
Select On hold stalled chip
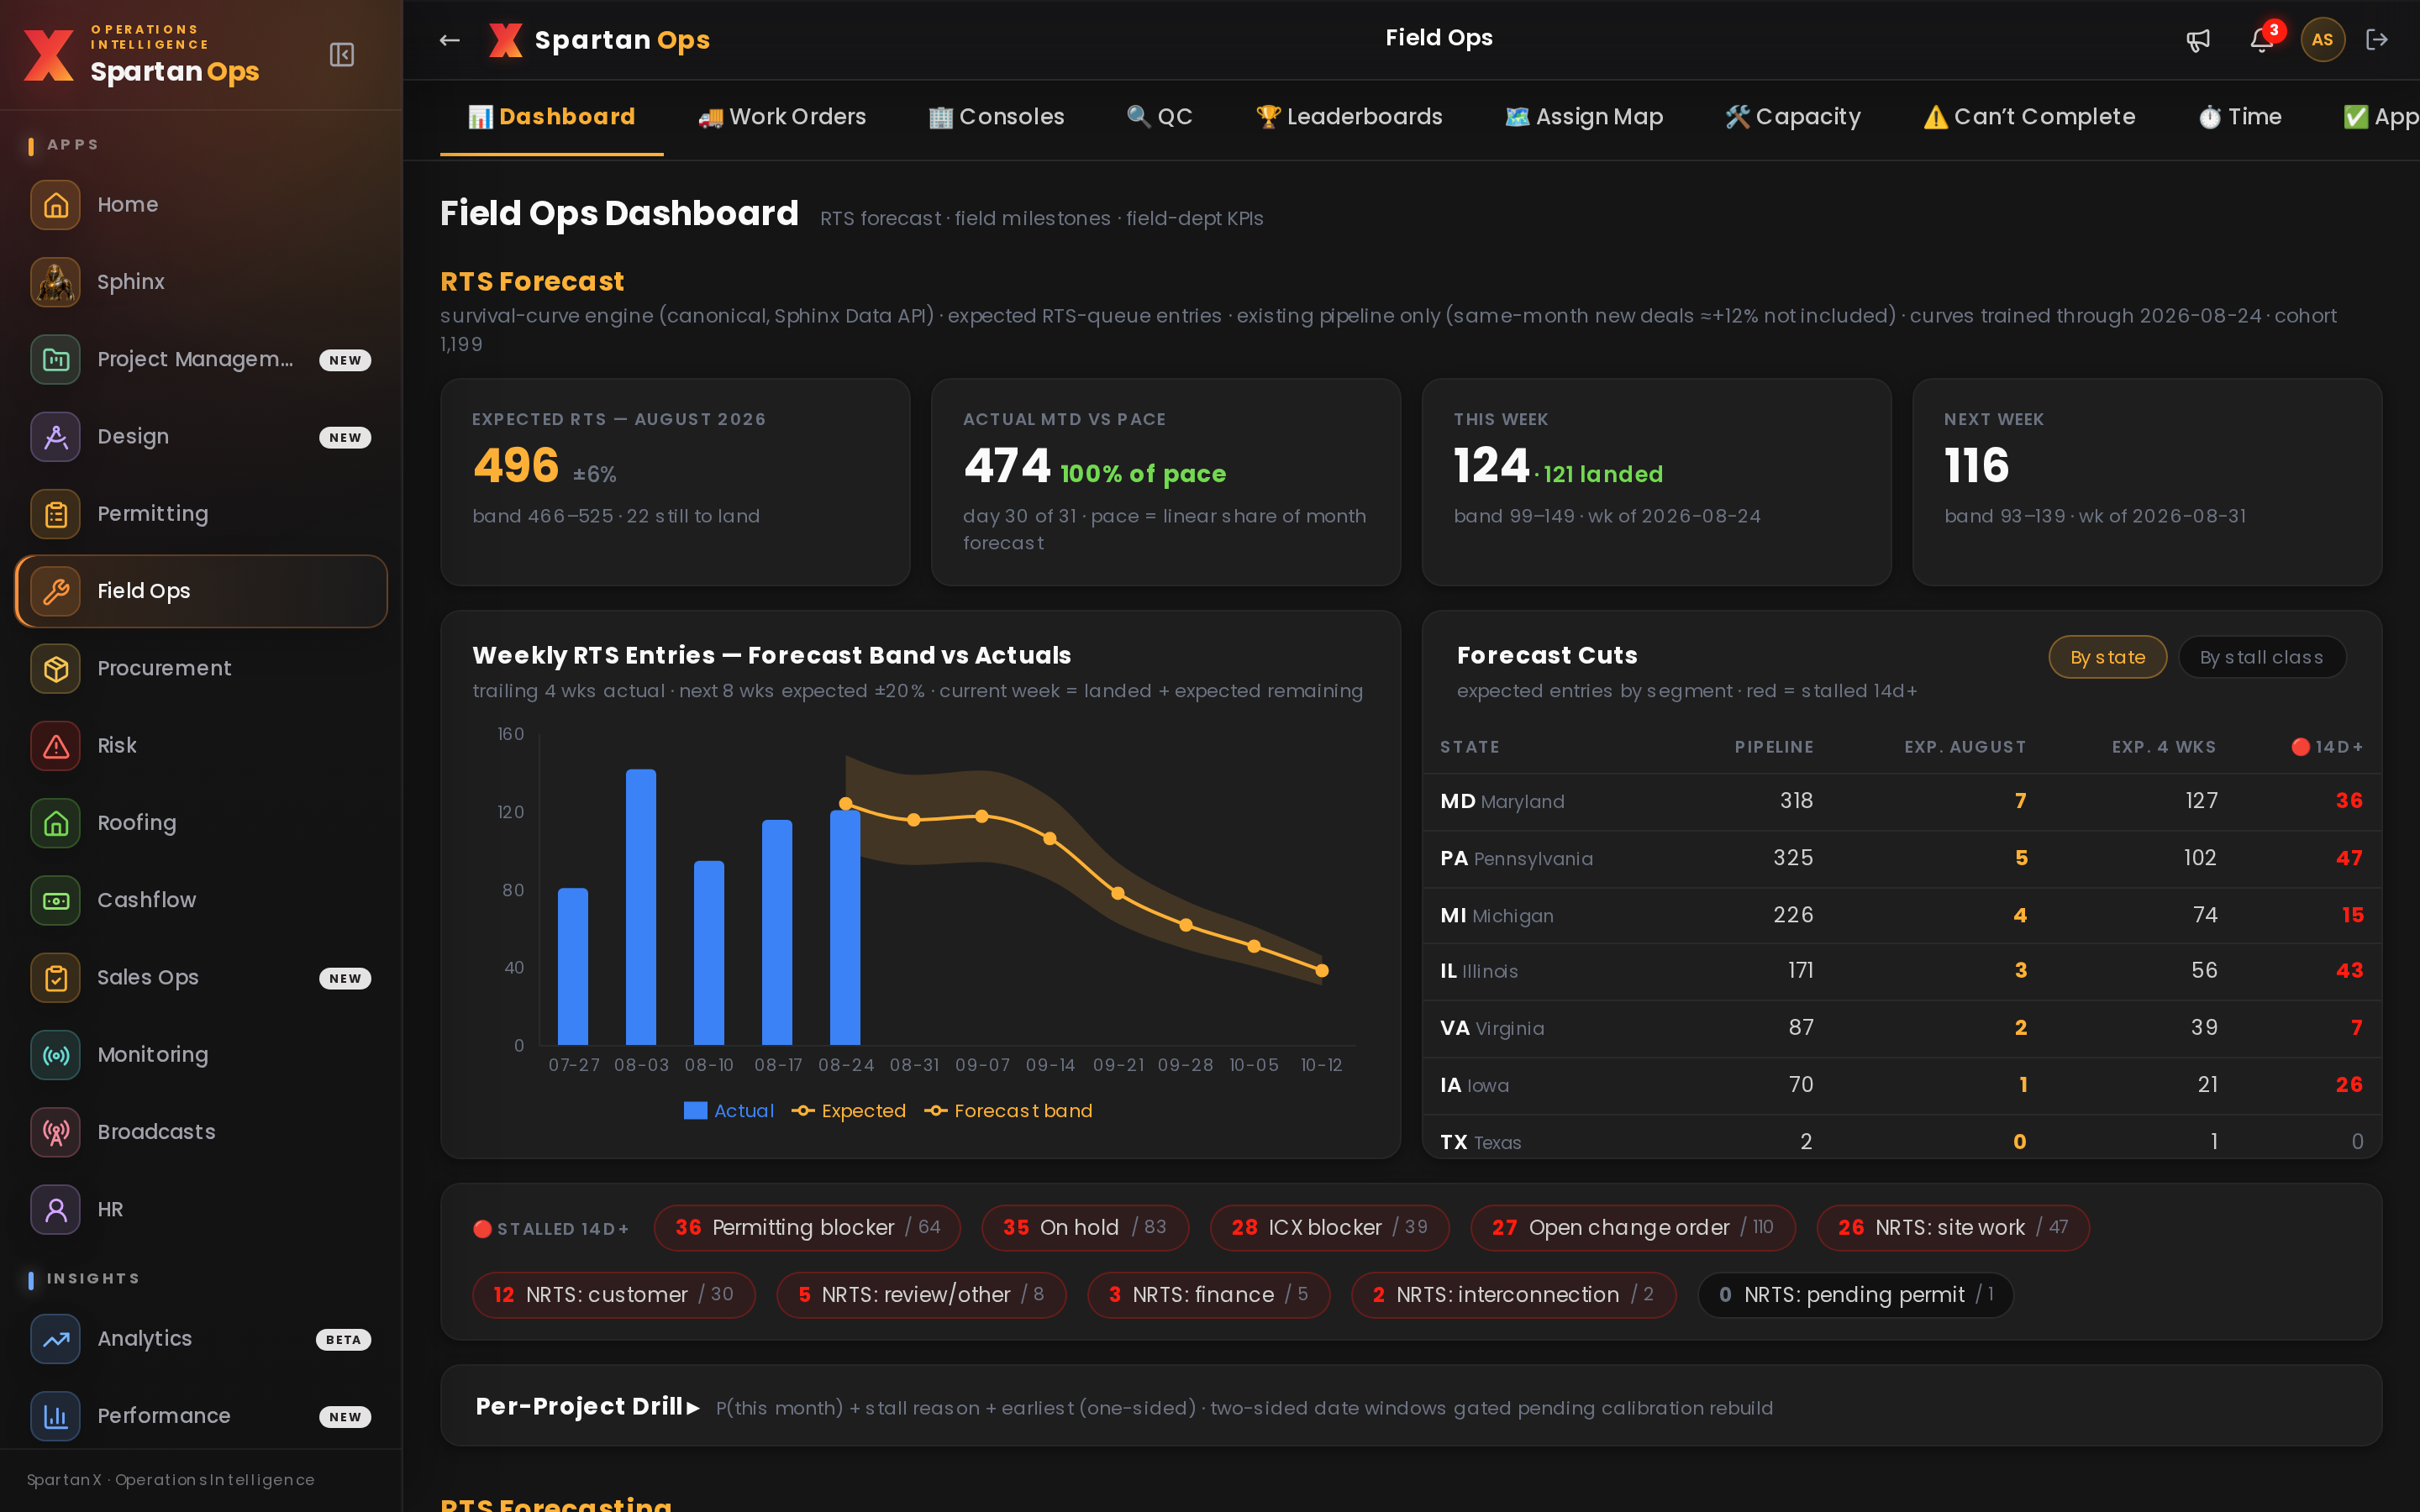point(1085,1228)
